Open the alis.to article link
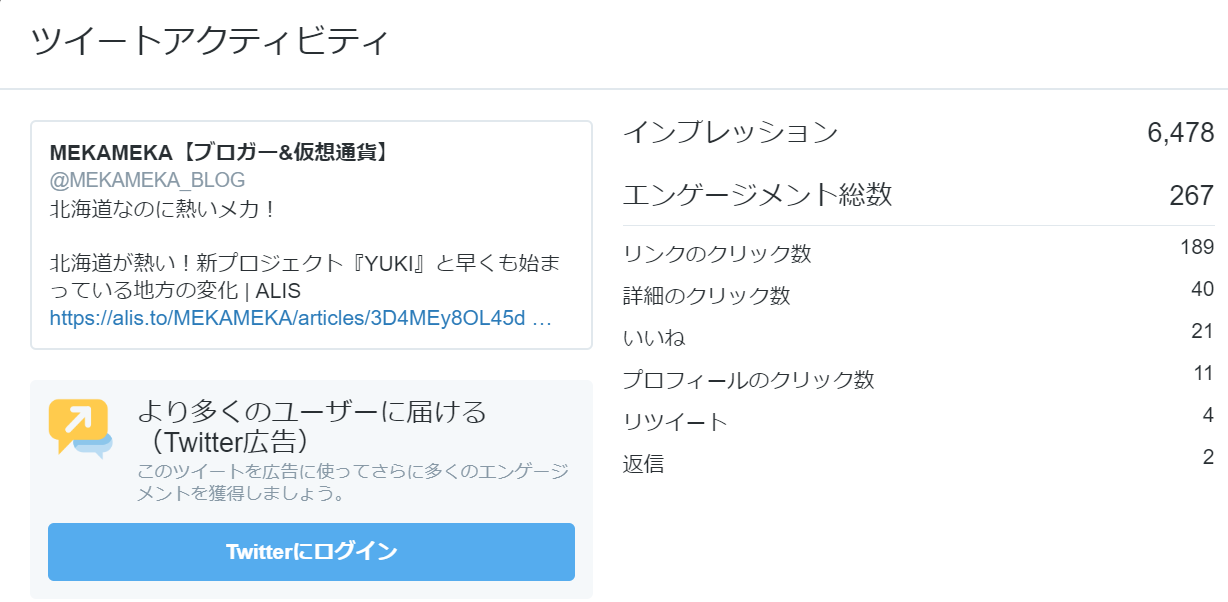The width and height of the screenshot is (1228, 602). [x=300, y=319]
